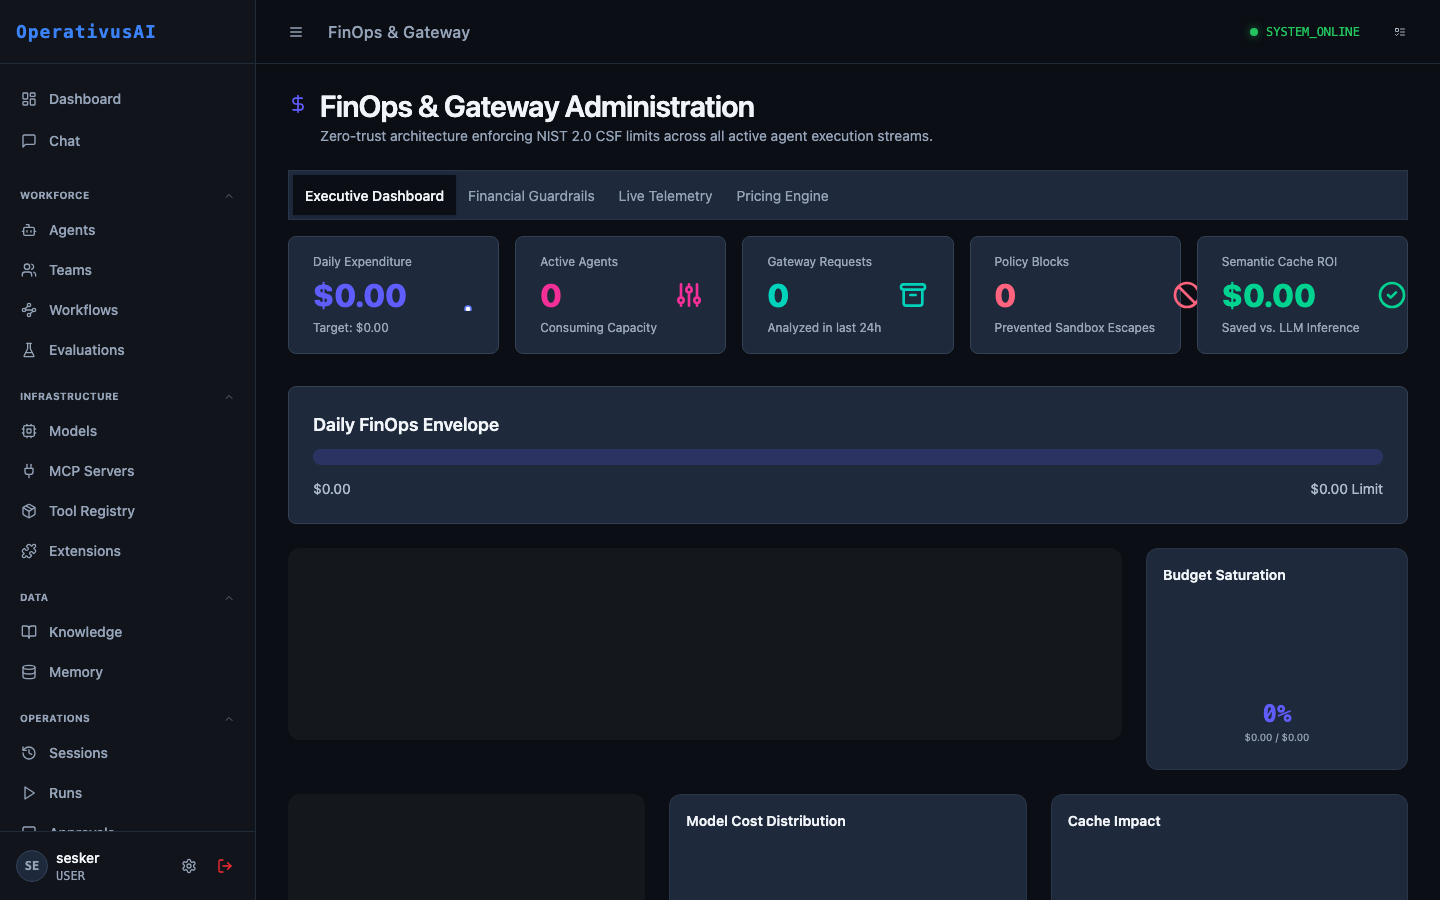The image size is (1440, 900).
Task: Click the Runs play icon
Action: click(x=29, y=793)
